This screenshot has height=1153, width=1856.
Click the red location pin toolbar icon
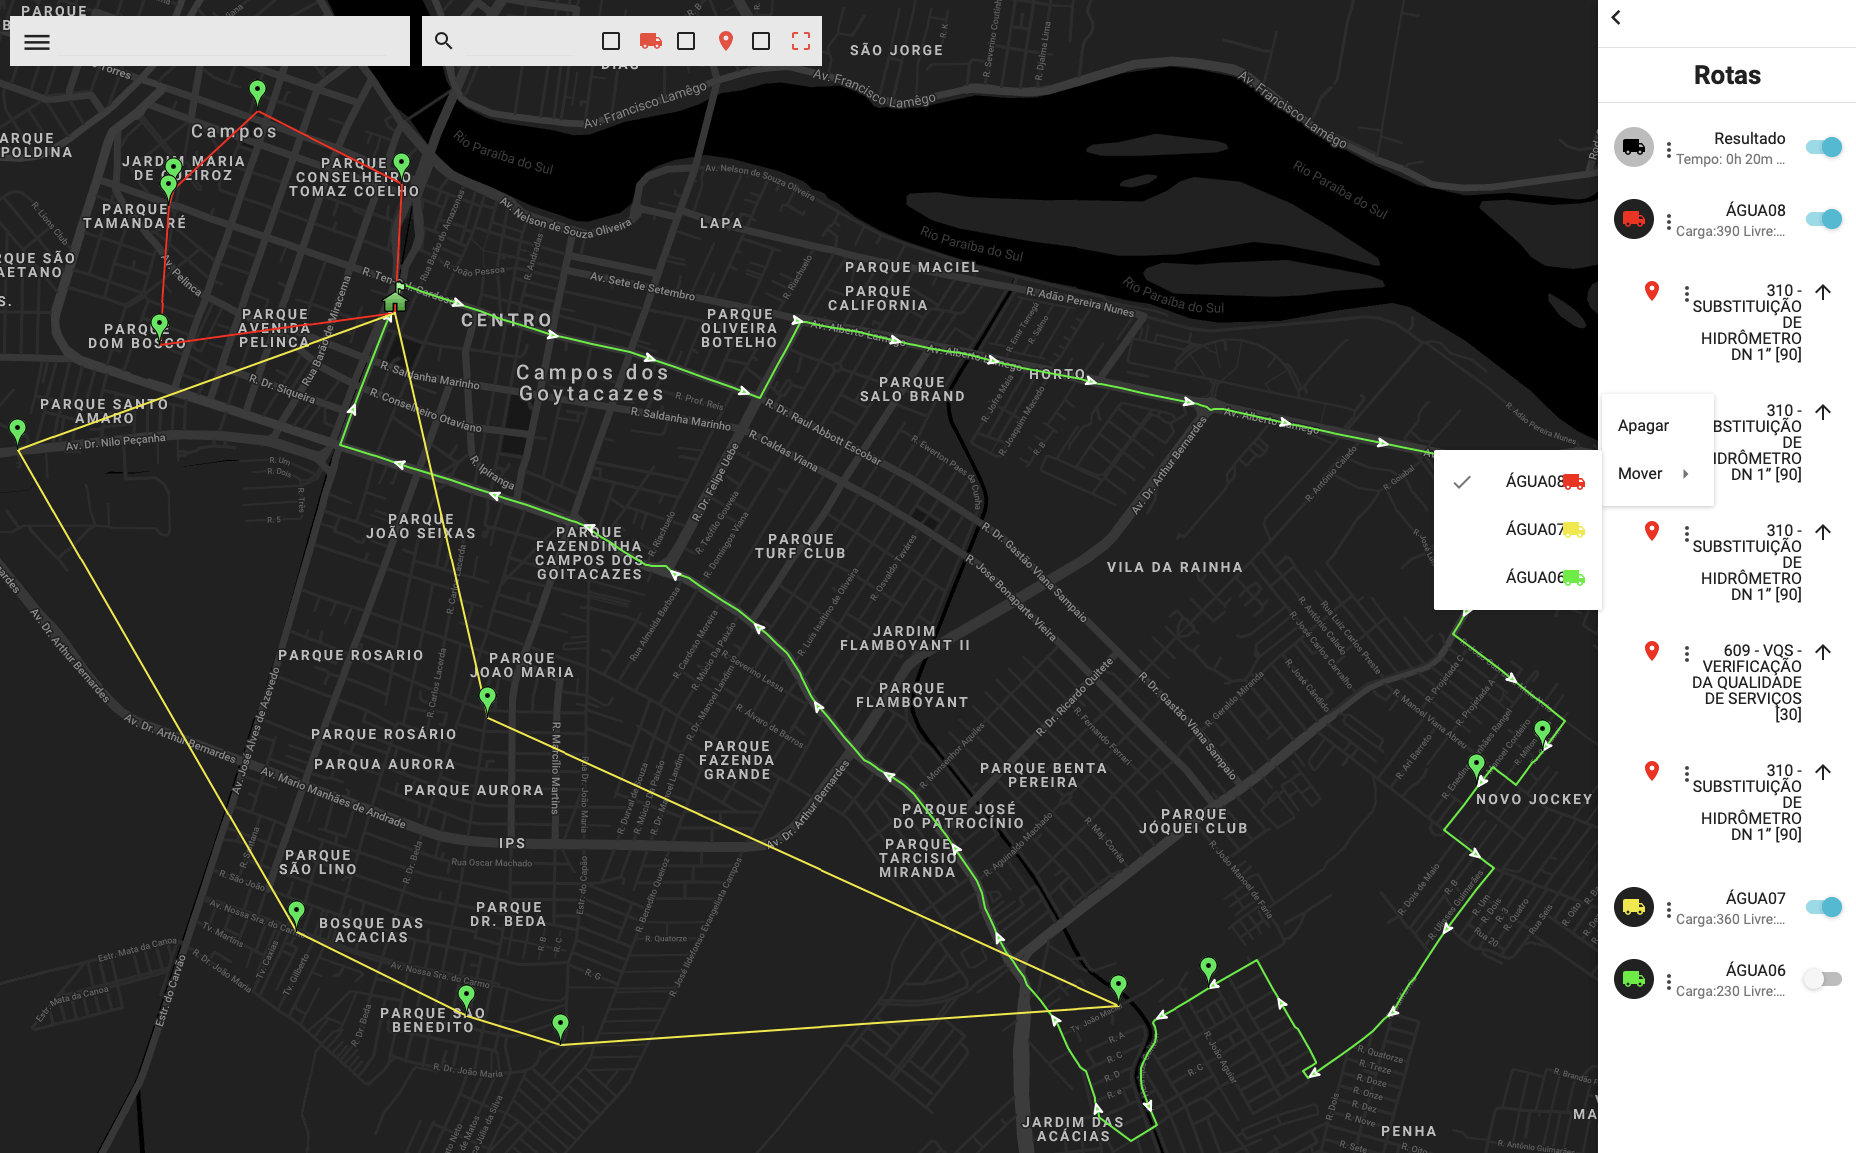click(x=726, y=41)
